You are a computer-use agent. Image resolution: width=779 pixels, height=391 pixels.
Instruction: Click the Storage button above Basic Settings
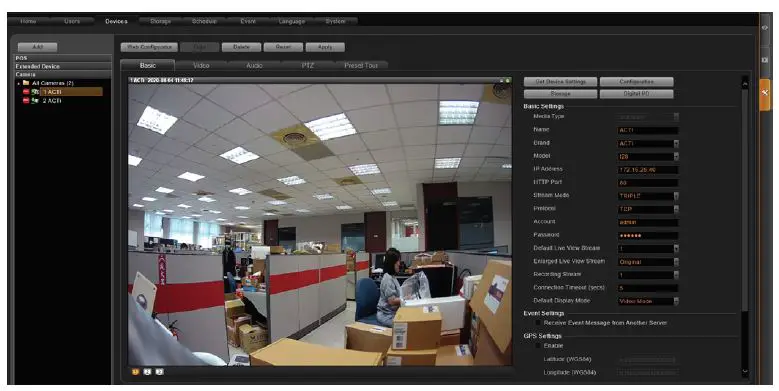pos(560,94)
